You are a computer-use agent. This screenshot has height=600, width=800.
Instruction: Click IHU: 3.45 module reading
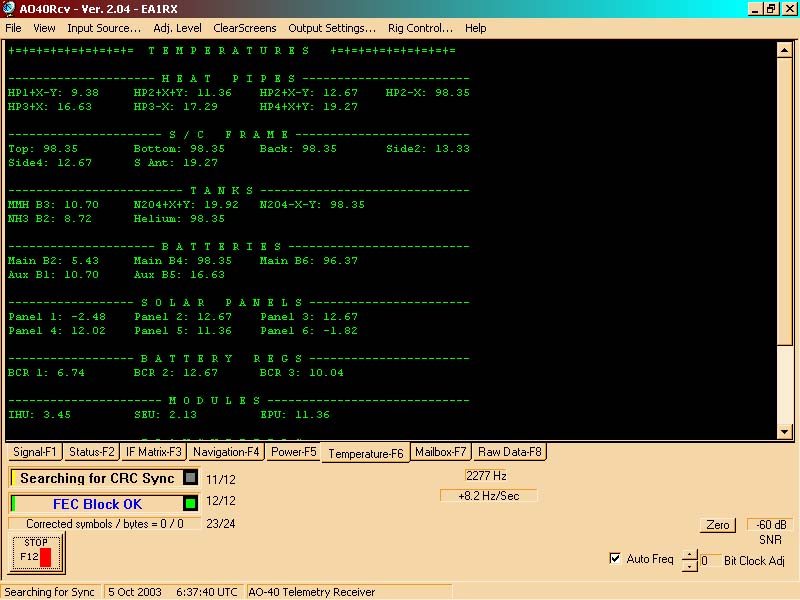(39, 414)
